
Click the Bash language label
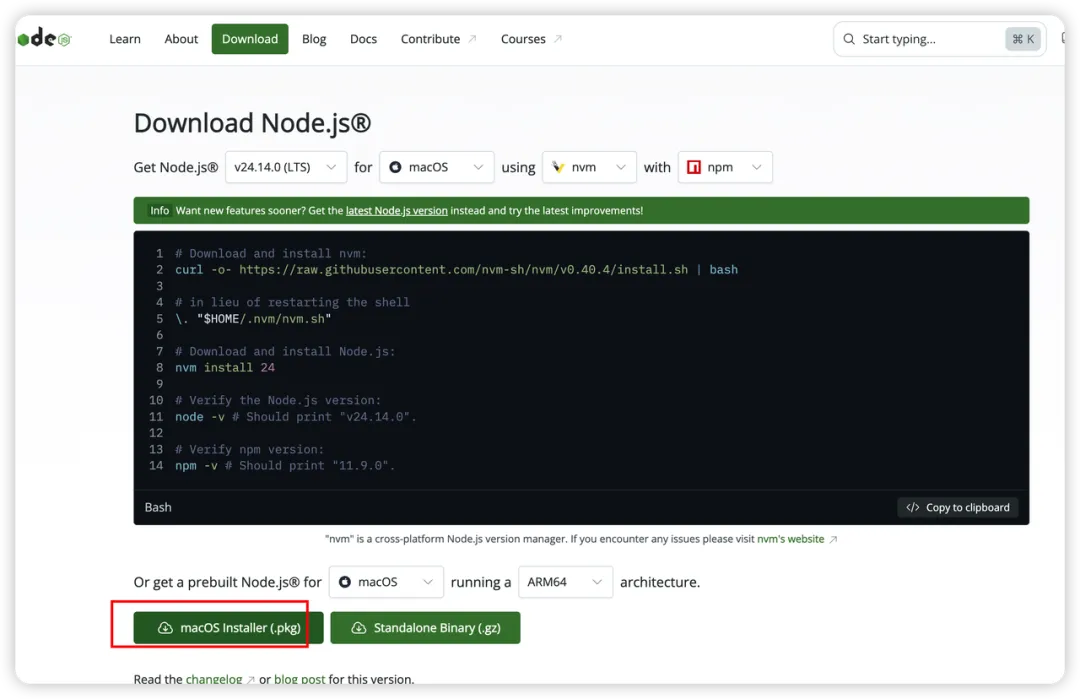tap(158, 508)
